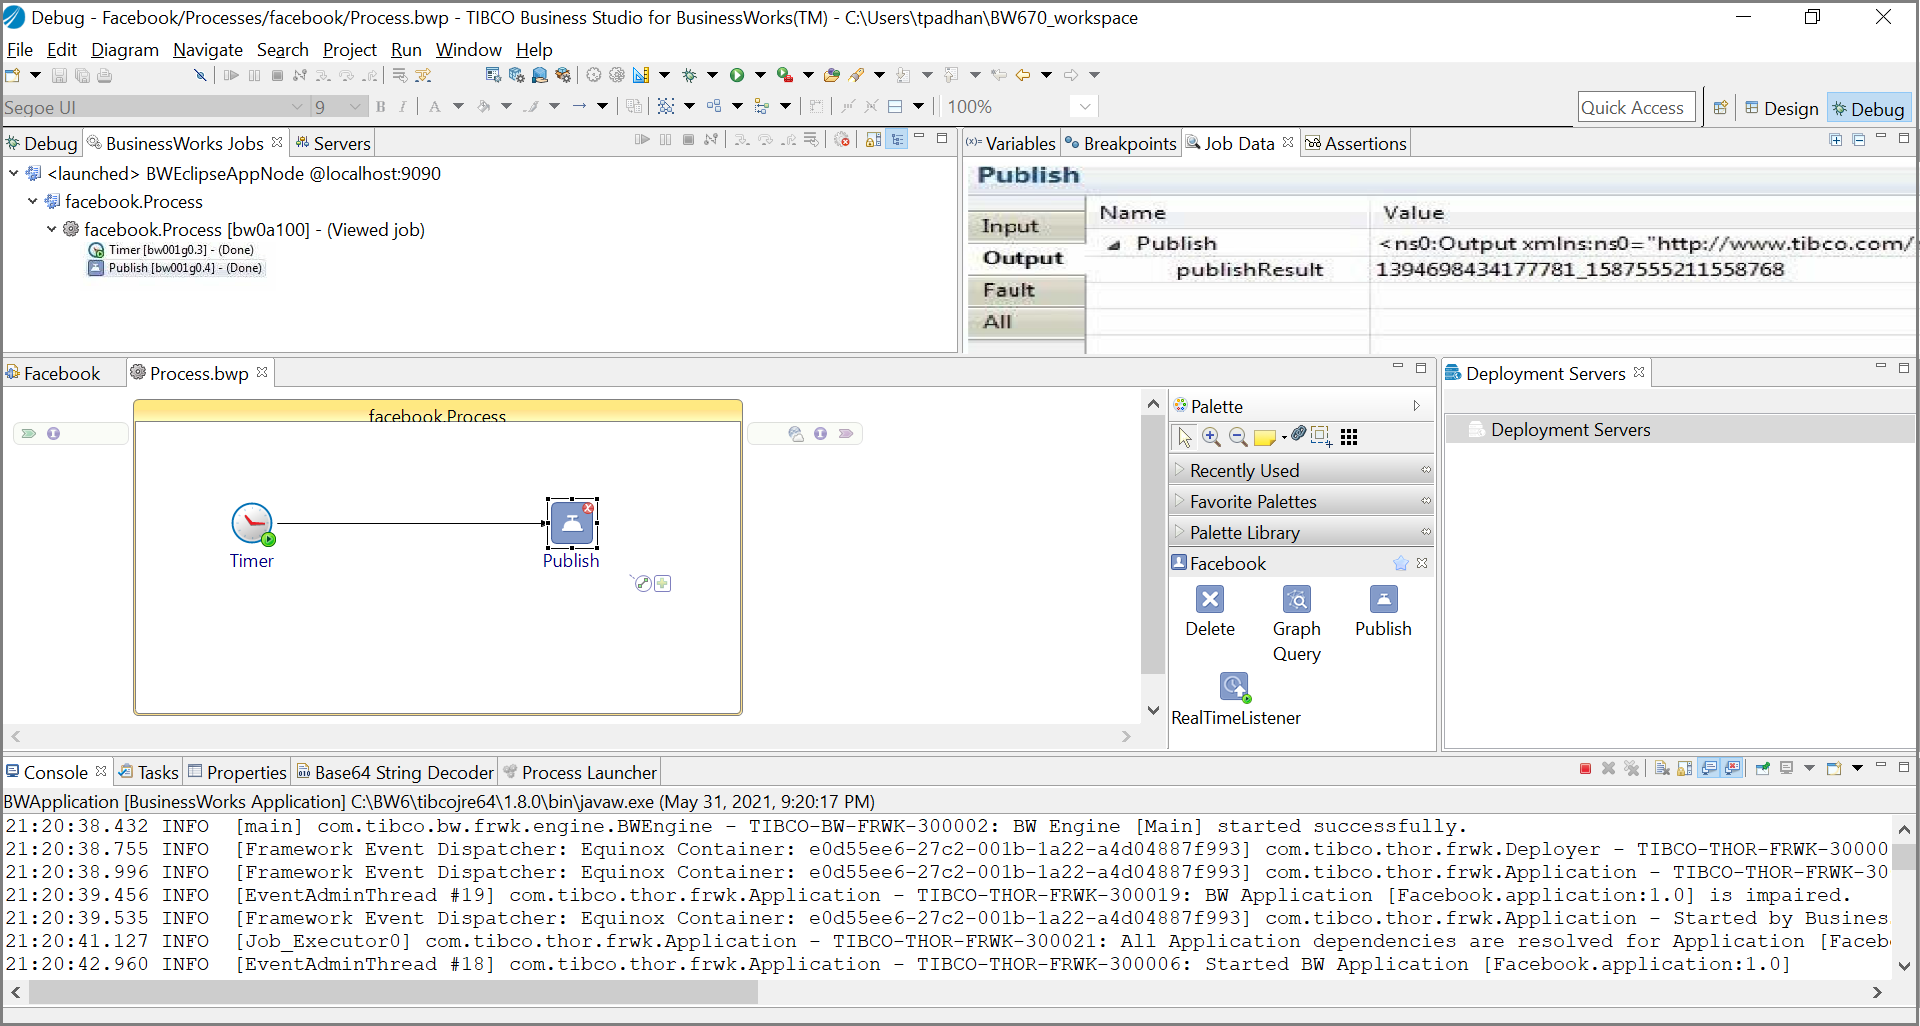Click the Run green play toolbar button
1920x1026 pixels.
coord(737,75)
